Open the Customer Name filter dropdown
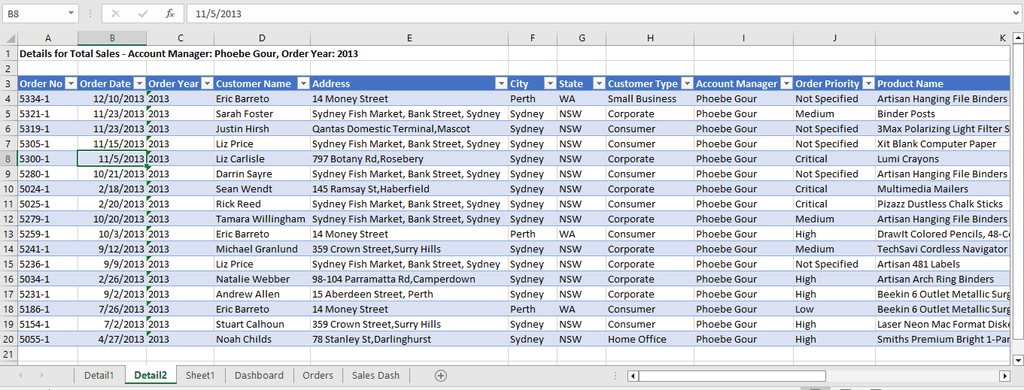Image resolution: width=1024 pixels, height=390 pixels. click(303, 84)
